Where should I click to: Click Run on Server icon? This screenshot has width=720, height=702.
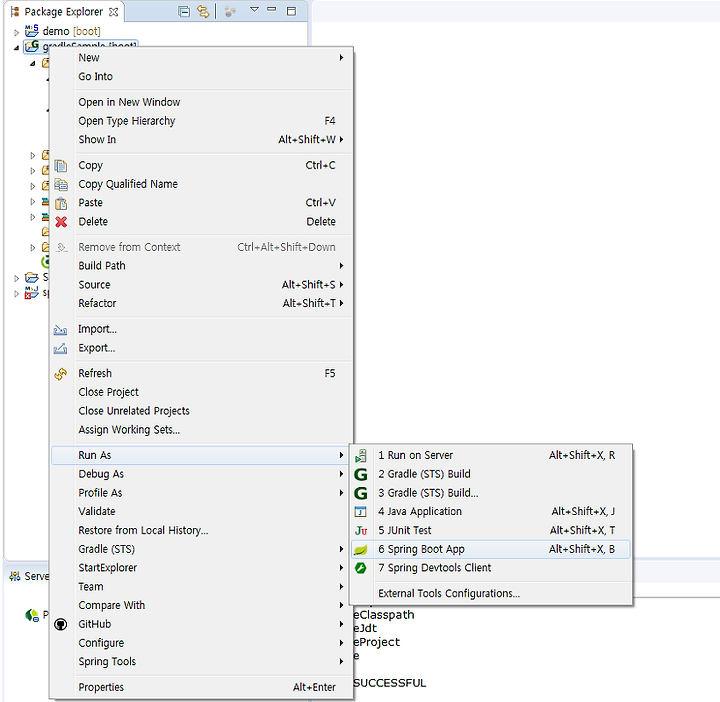tap(361, 455)
